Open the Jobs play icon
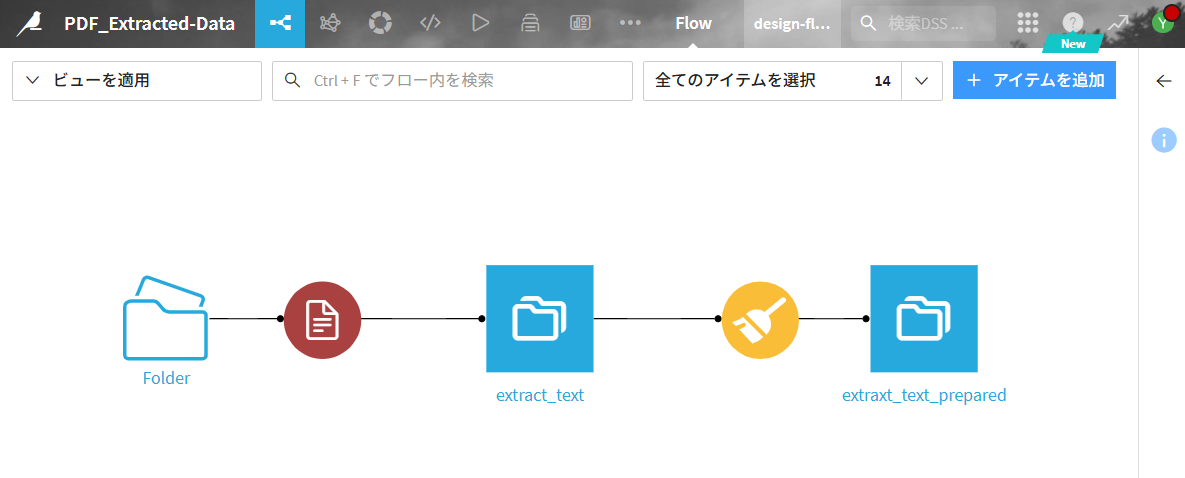Viewport: 1185px width, 478px height. (x=480, y=23)
